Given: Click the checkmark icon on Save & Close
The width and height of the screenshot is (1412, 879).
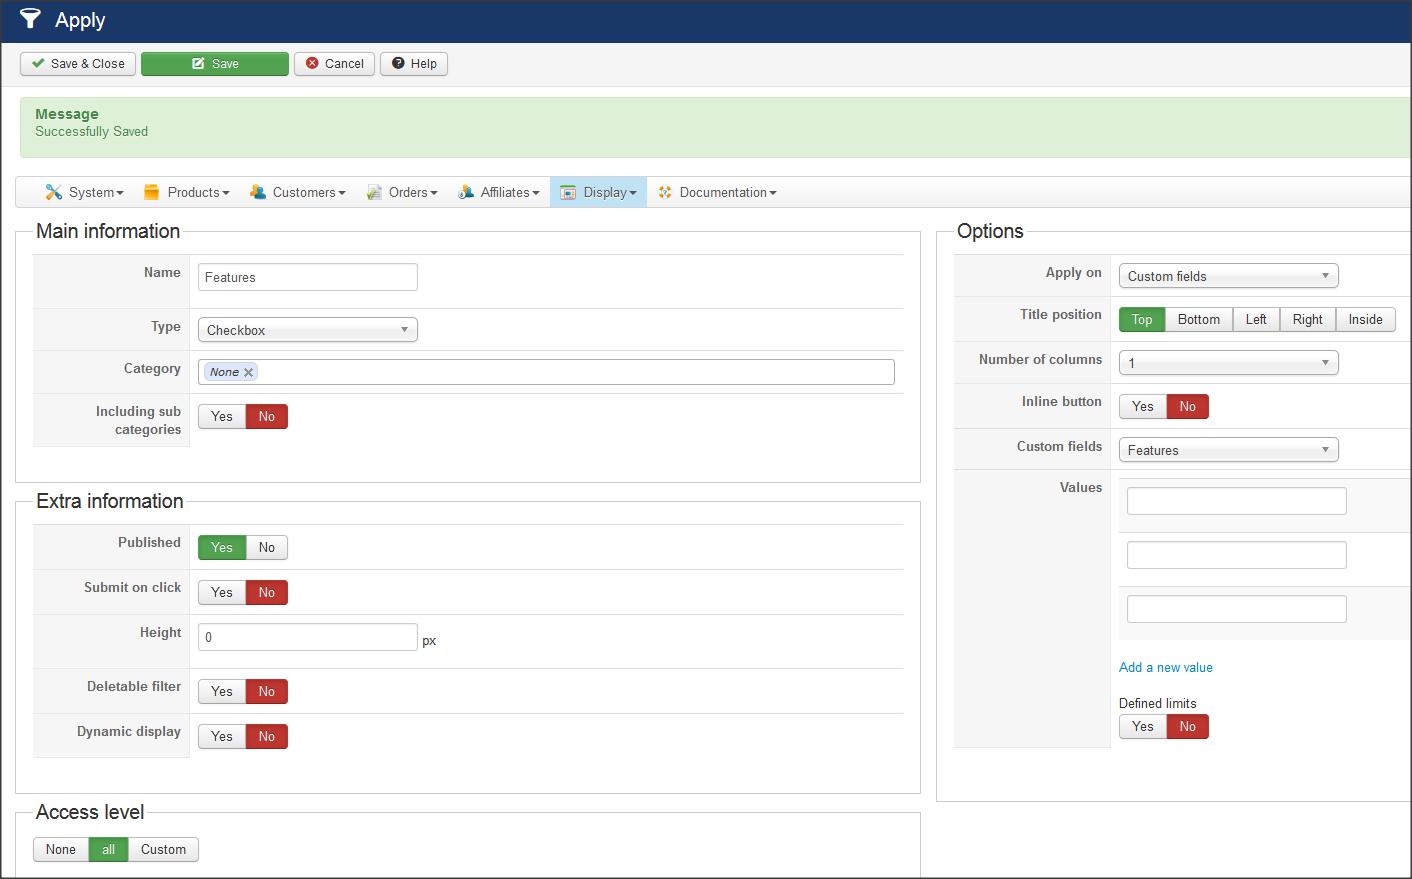Looking at the screenshot, I should (38, 64).
